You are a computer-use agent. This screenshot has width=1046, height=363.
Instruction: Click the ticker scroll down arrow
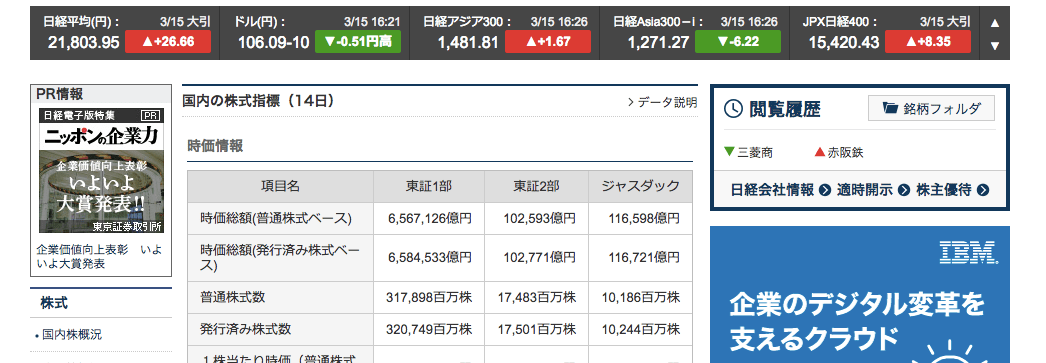tap(995, 46)
